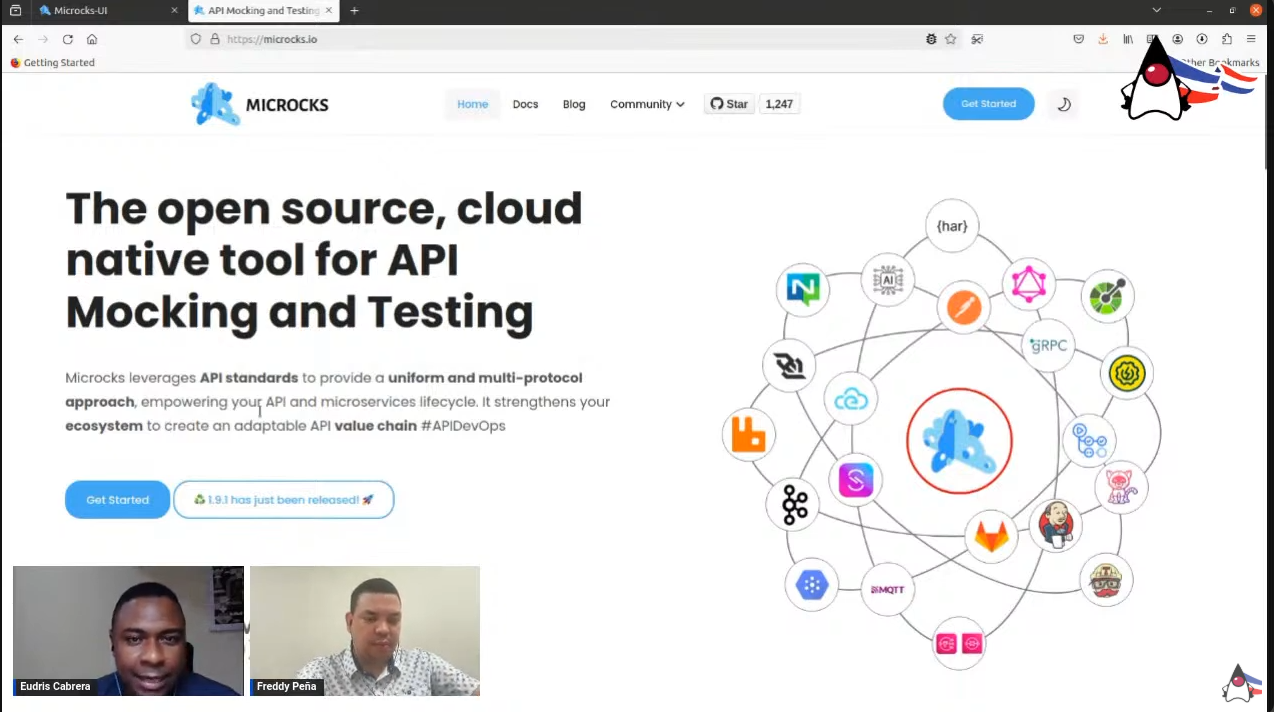Click Get Started in the top navigation bar
Viewport: 1274px width, 712px height.
click(989, 104)
